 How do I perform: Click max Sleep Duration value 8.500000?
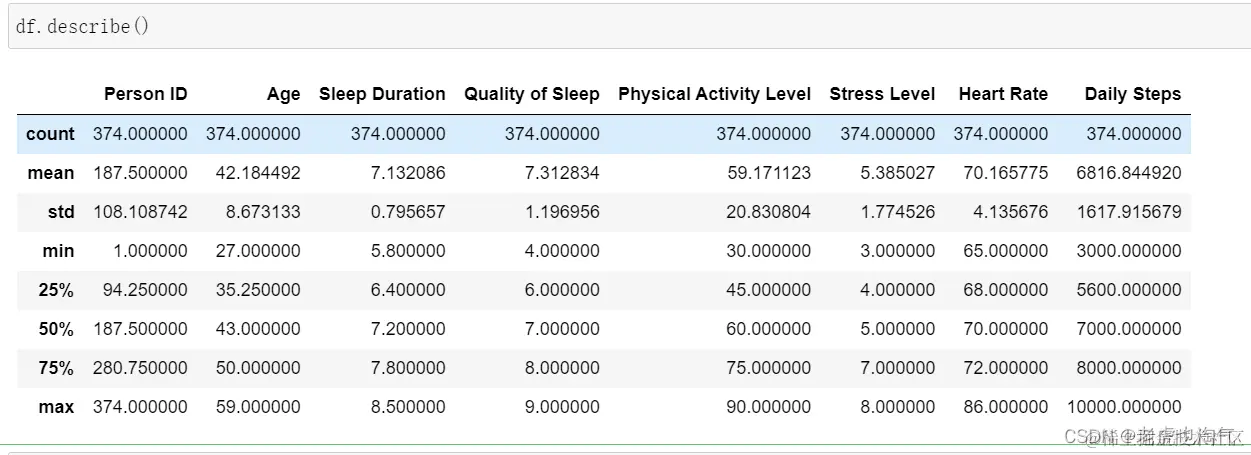pos(408,407)
